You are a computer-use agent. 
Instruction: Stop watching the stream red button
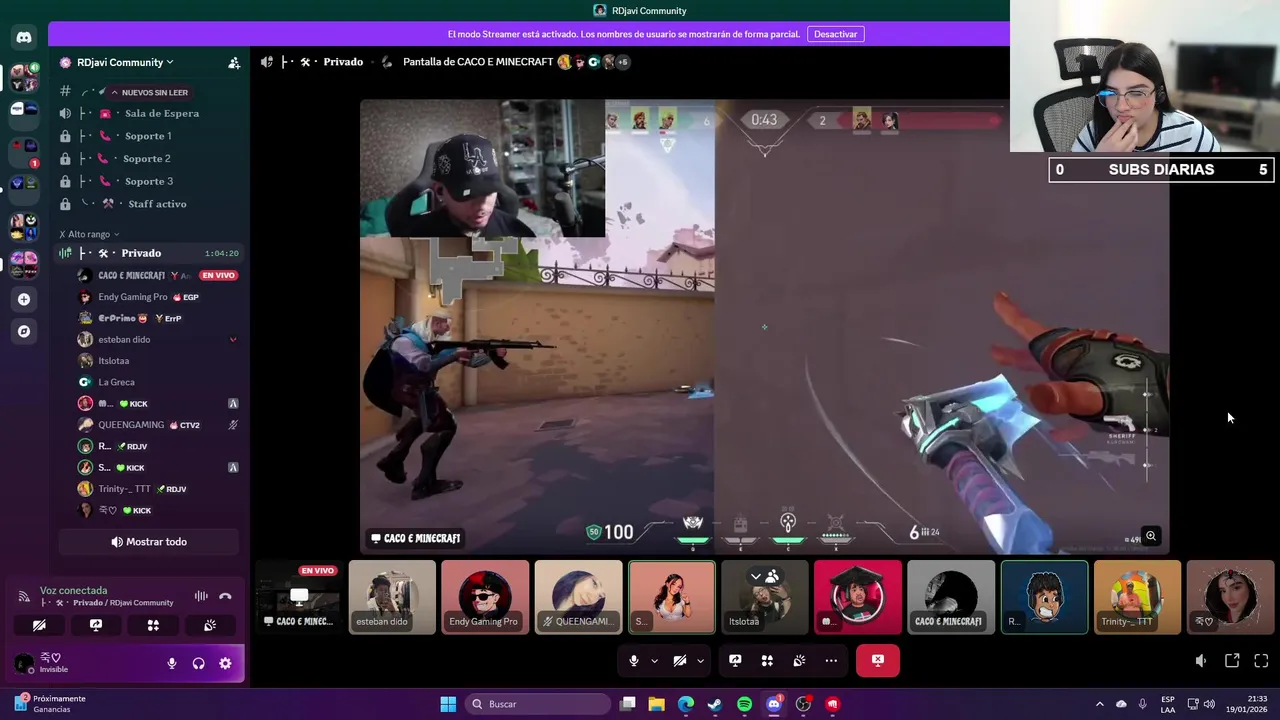878,661
